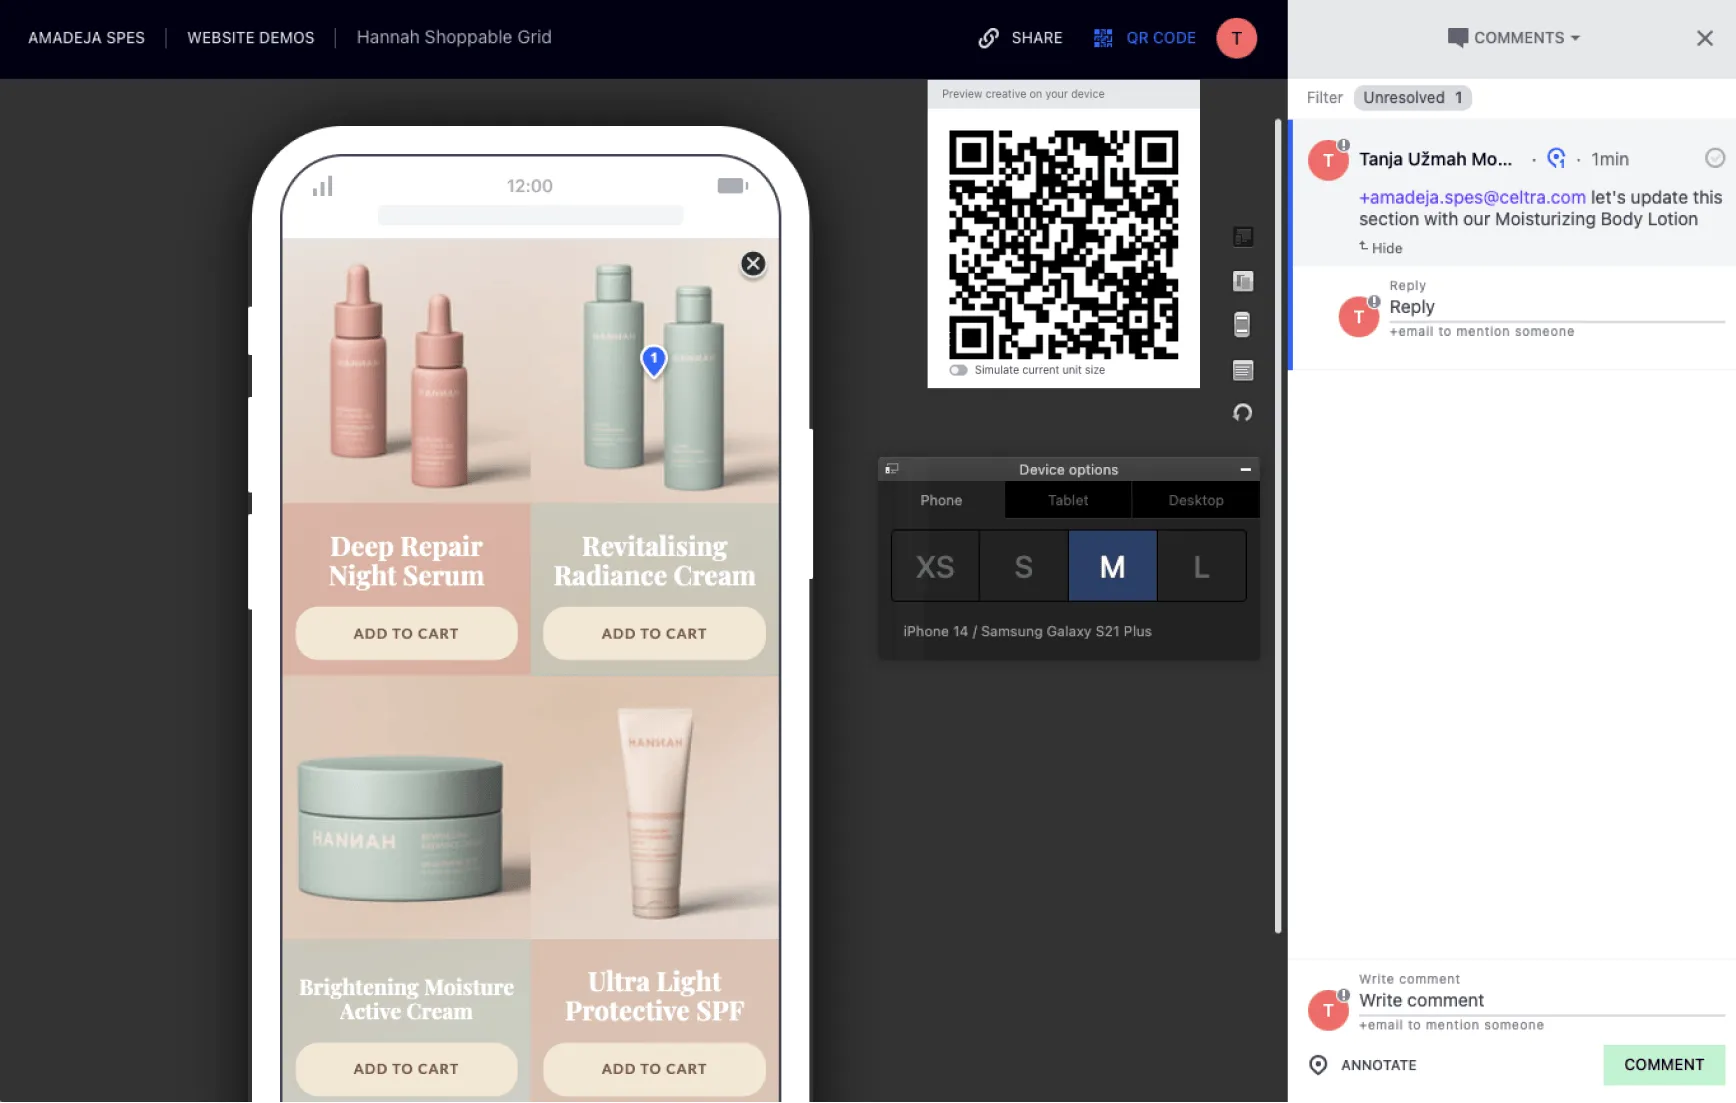
Task: Click the location pin icon beside ANNOTATE
Action: tap(1318, 1065)
